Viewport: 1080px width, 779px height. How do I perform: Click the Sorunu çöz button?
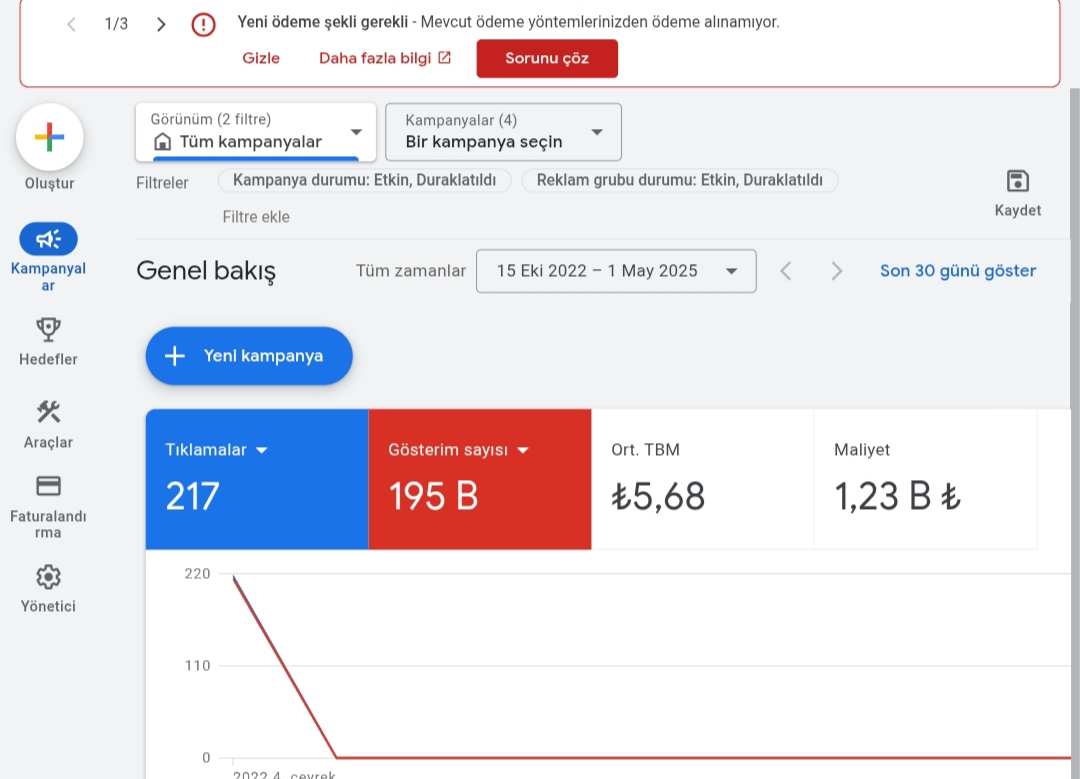click(547, 59)
